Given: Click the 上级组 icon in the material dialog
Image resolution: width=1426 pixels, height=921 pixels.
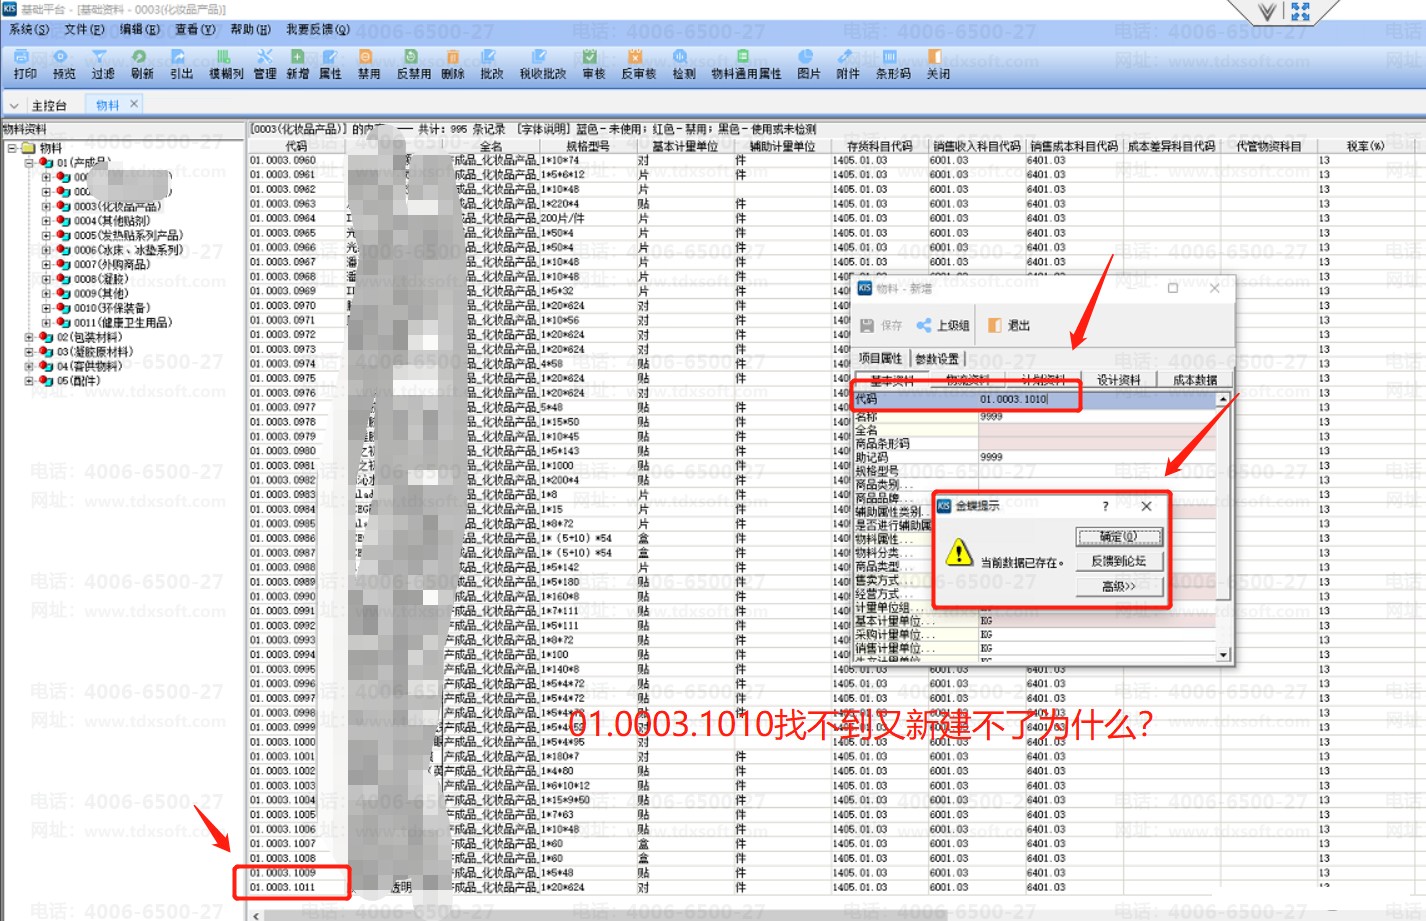Looking at the screenshot, I should (x=924, y=325).
